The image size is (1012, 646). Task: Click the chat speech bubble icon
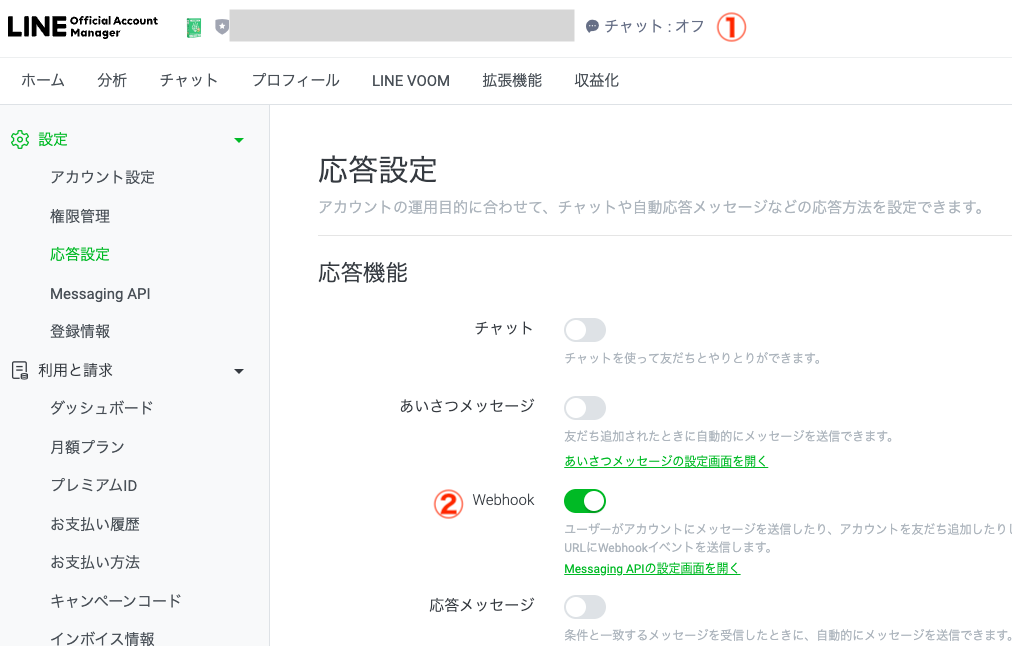pos(592,26)
